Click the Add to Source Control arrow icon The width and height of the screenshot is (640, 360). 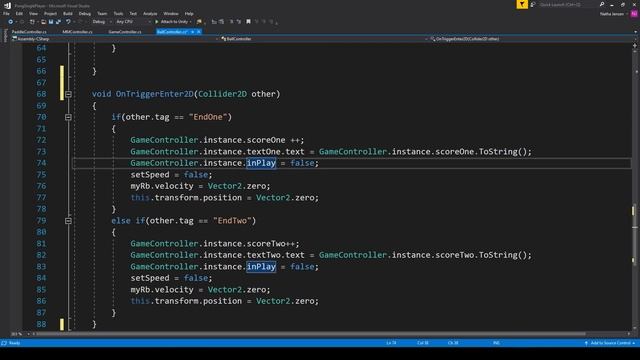point(586,343)
